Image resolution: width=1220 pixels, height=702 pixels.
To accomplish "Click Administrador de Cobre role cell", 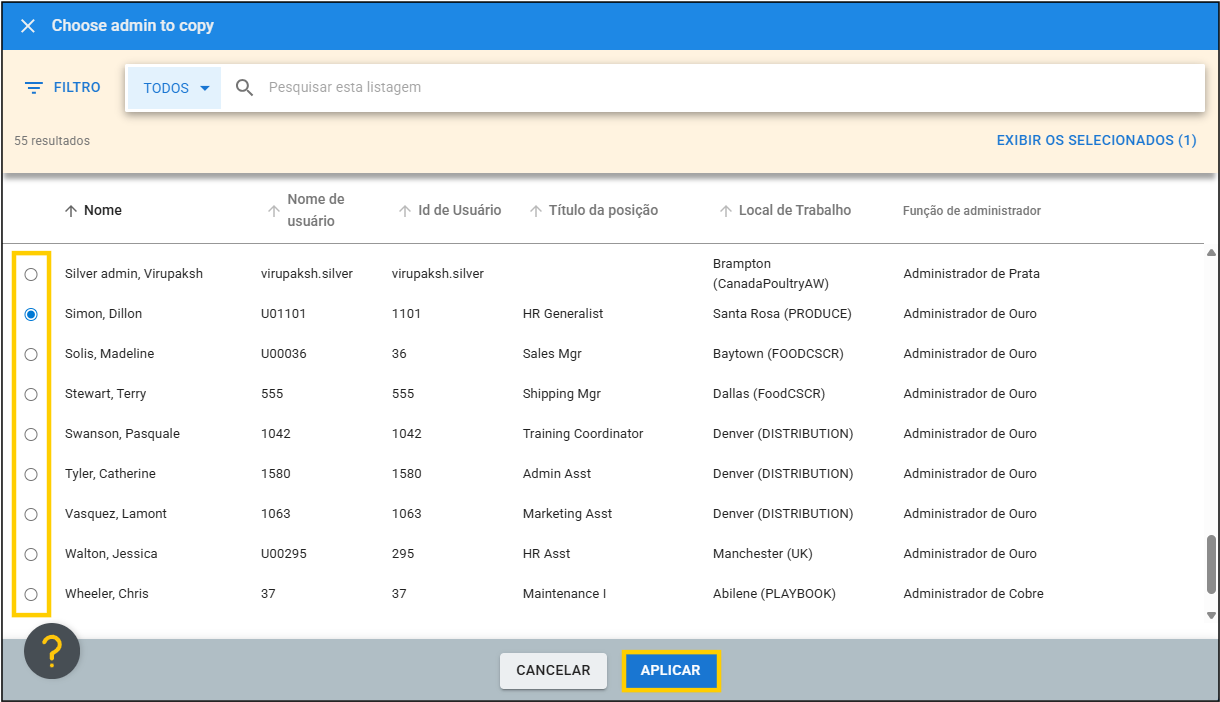I will 973,594.
